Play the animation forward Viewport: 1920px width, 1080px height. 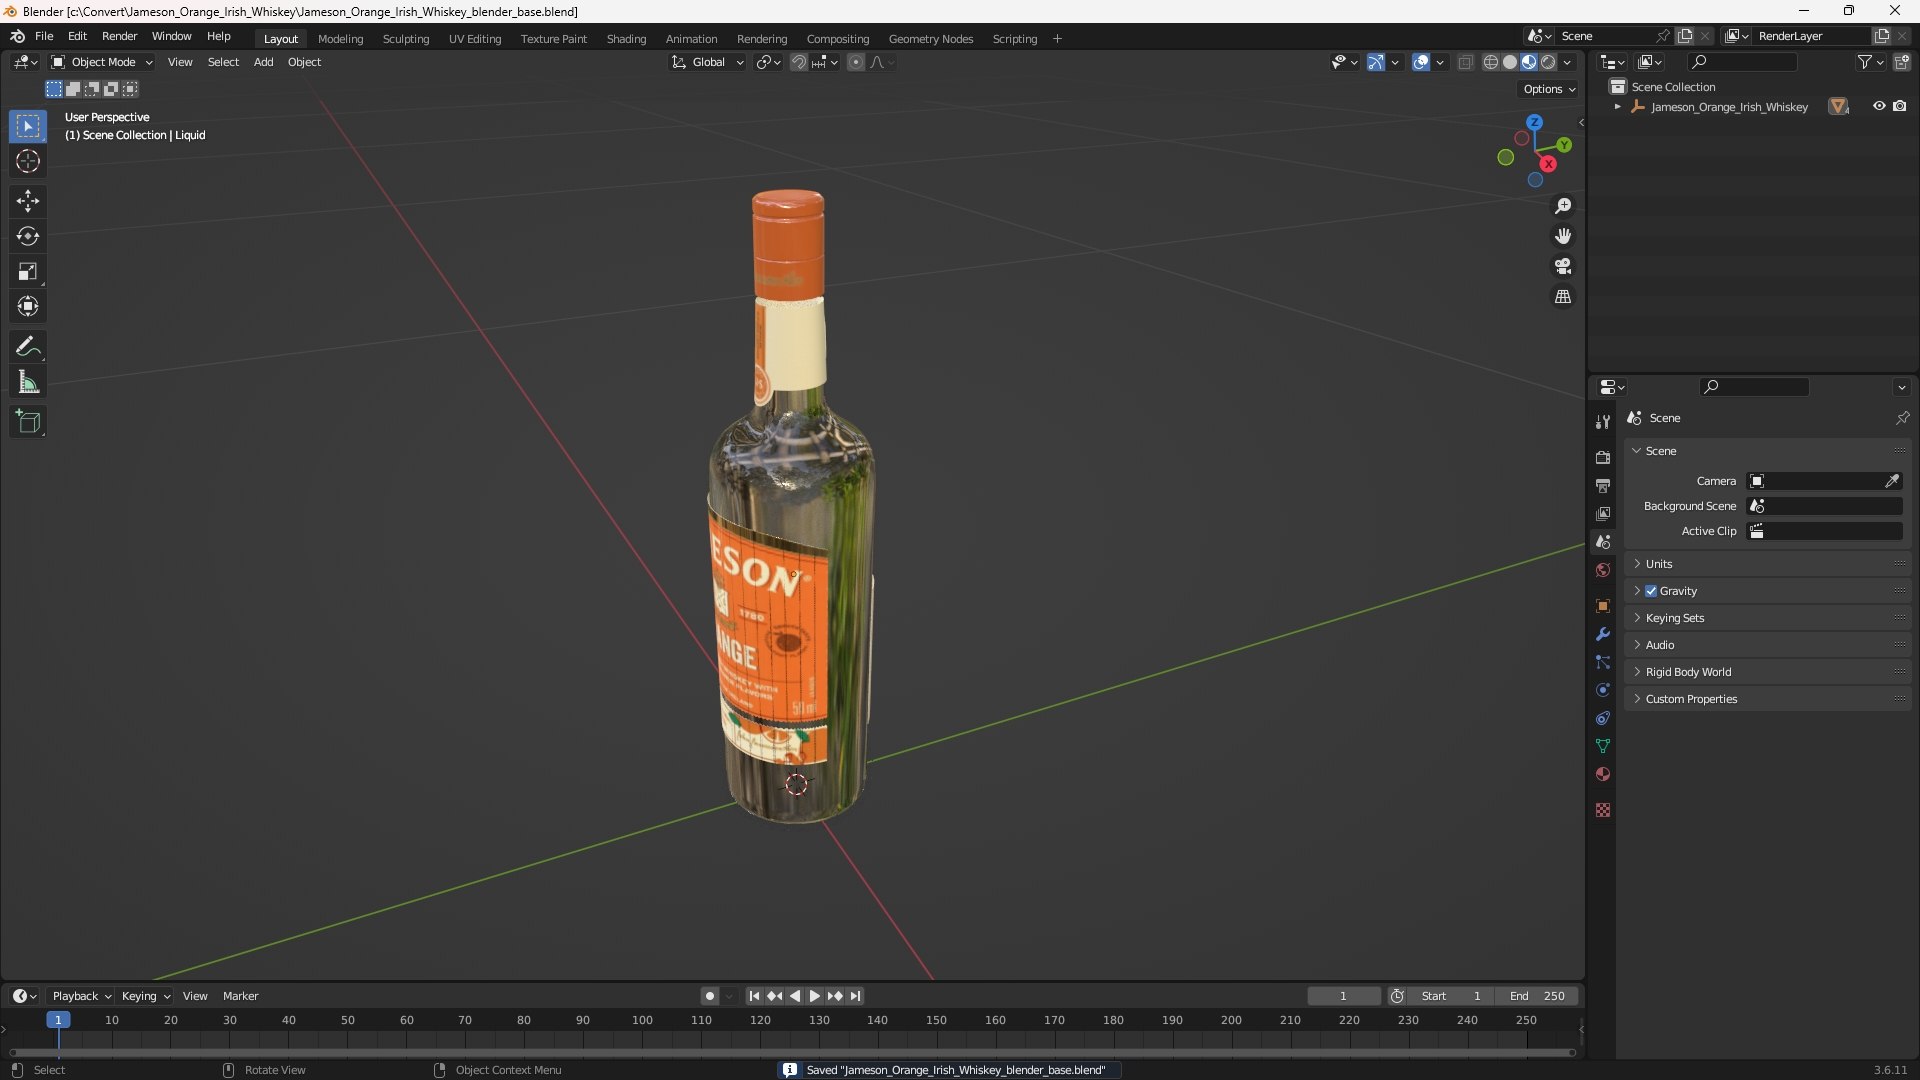click(x=815, y=996)
